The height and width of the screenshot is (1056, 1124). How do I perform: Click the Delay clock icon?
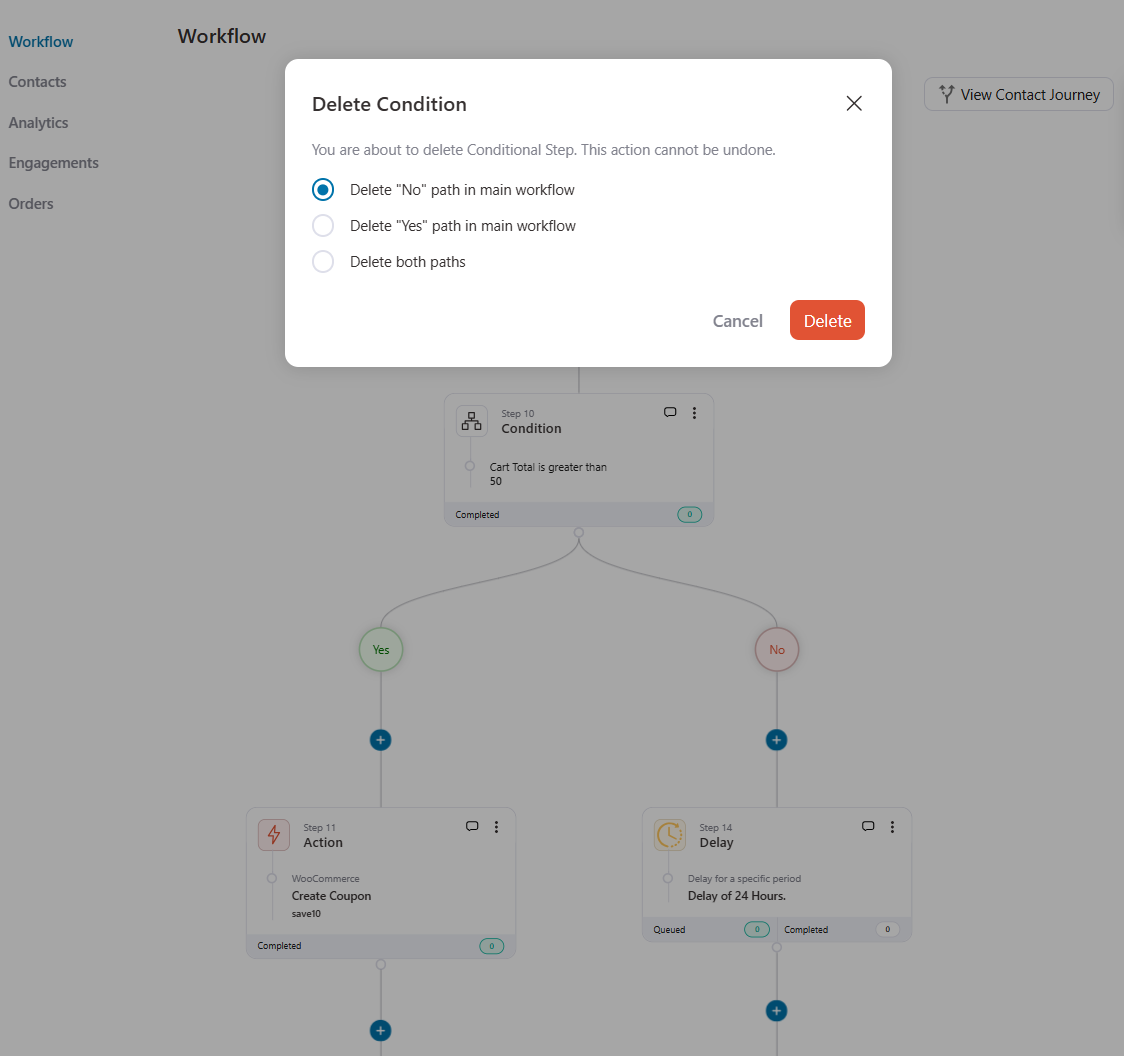pyautogui.click(x=670, y=835)
